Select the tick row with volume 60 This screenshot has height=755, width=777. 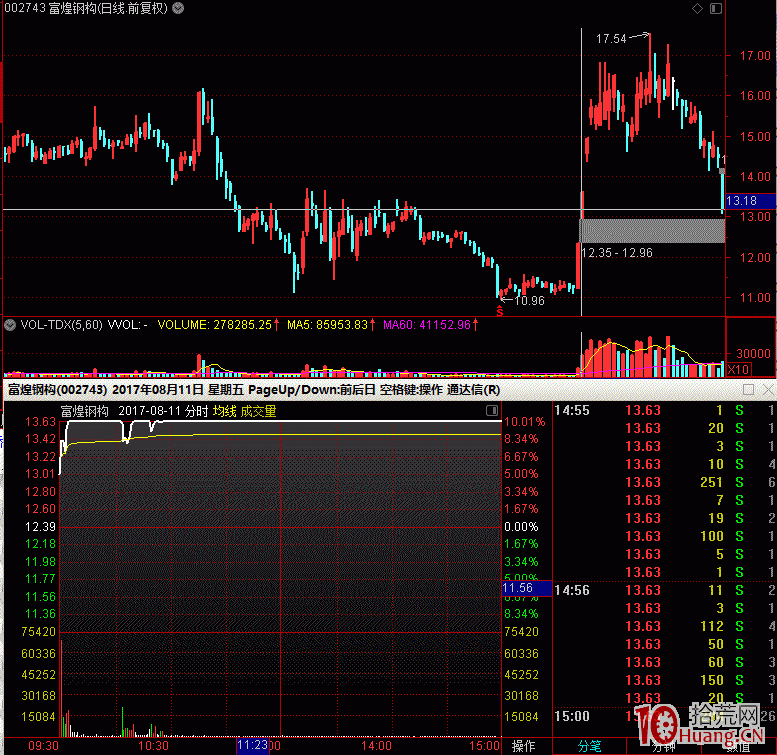664,662
